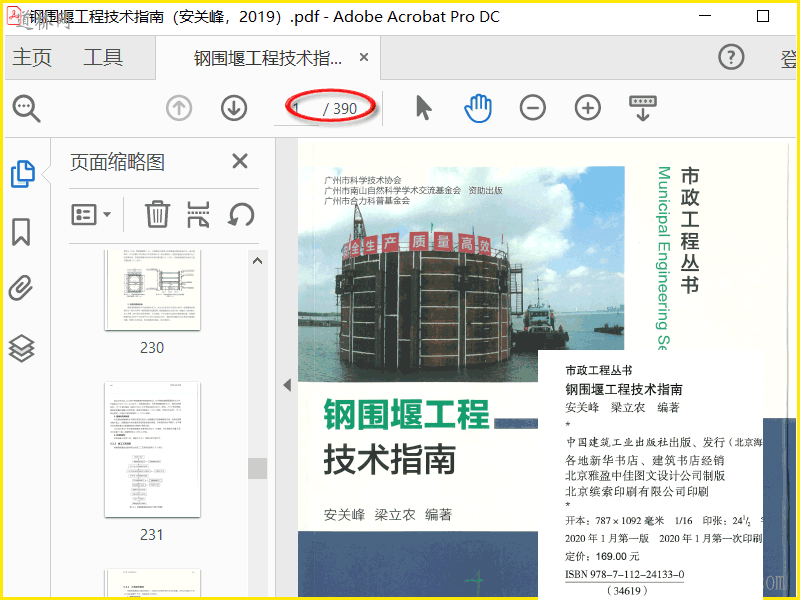Switch to the 主页 tab
The width and height of the screenshot is (800, 600).
tap(32, 57)
